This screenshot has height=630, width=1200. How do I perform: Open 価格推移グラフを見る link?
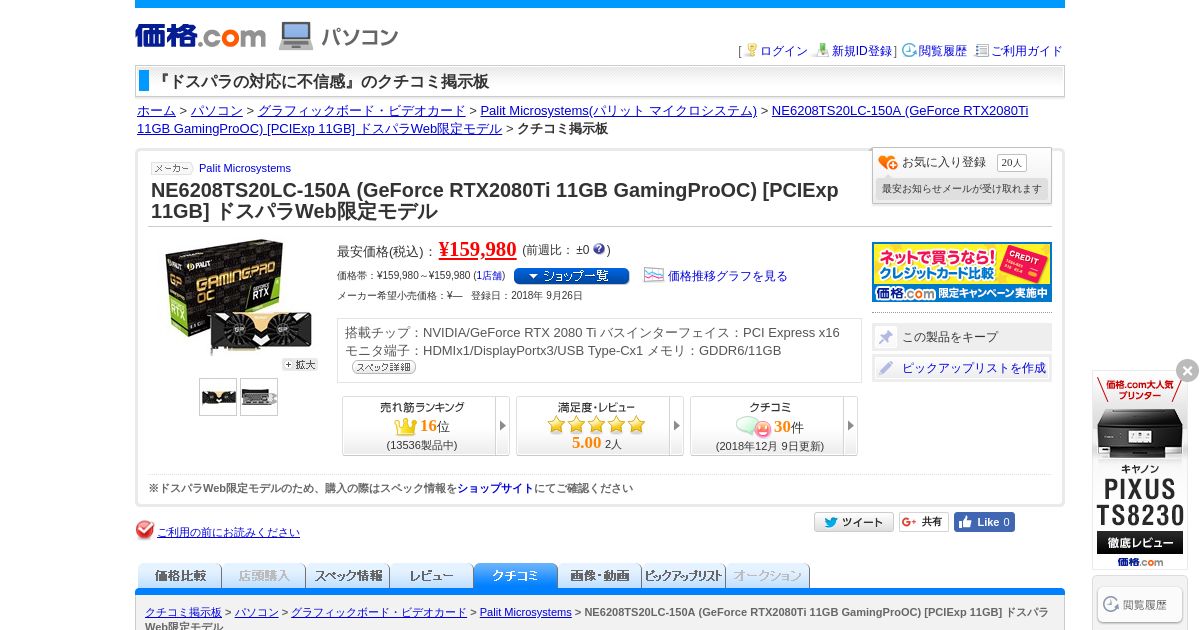pyautogui.click(x=727, y=276)
